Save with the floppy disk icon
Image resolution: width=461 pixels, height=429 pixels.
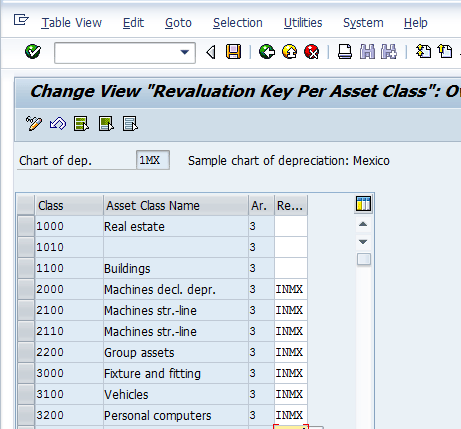(233, 52)
